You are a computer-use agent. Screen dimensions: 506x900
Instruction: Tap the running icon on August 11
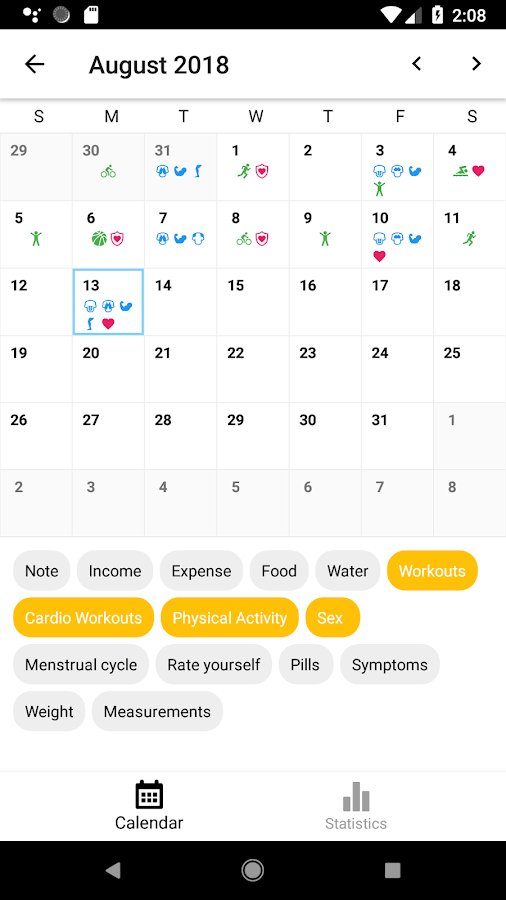click(470, 238)
